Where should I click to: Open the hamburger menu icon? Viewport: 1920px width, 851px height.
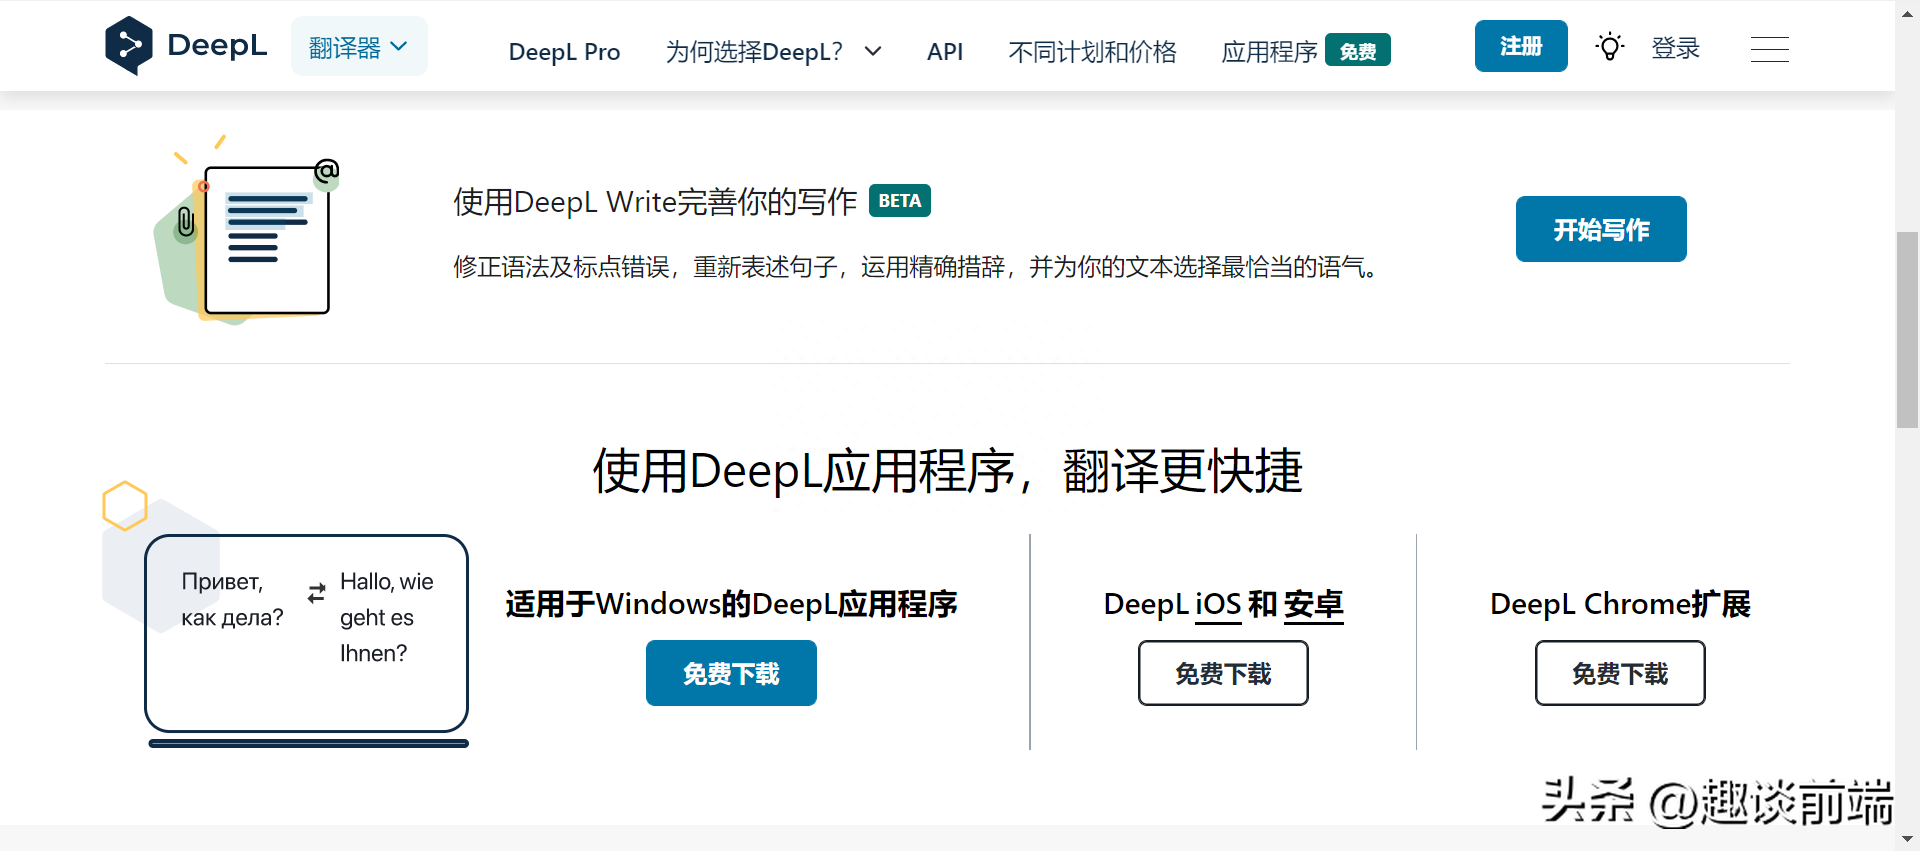[1770, 49]
